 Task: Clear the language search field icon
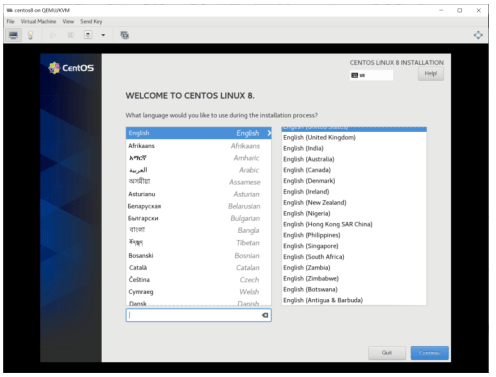[x=265, y=315]
